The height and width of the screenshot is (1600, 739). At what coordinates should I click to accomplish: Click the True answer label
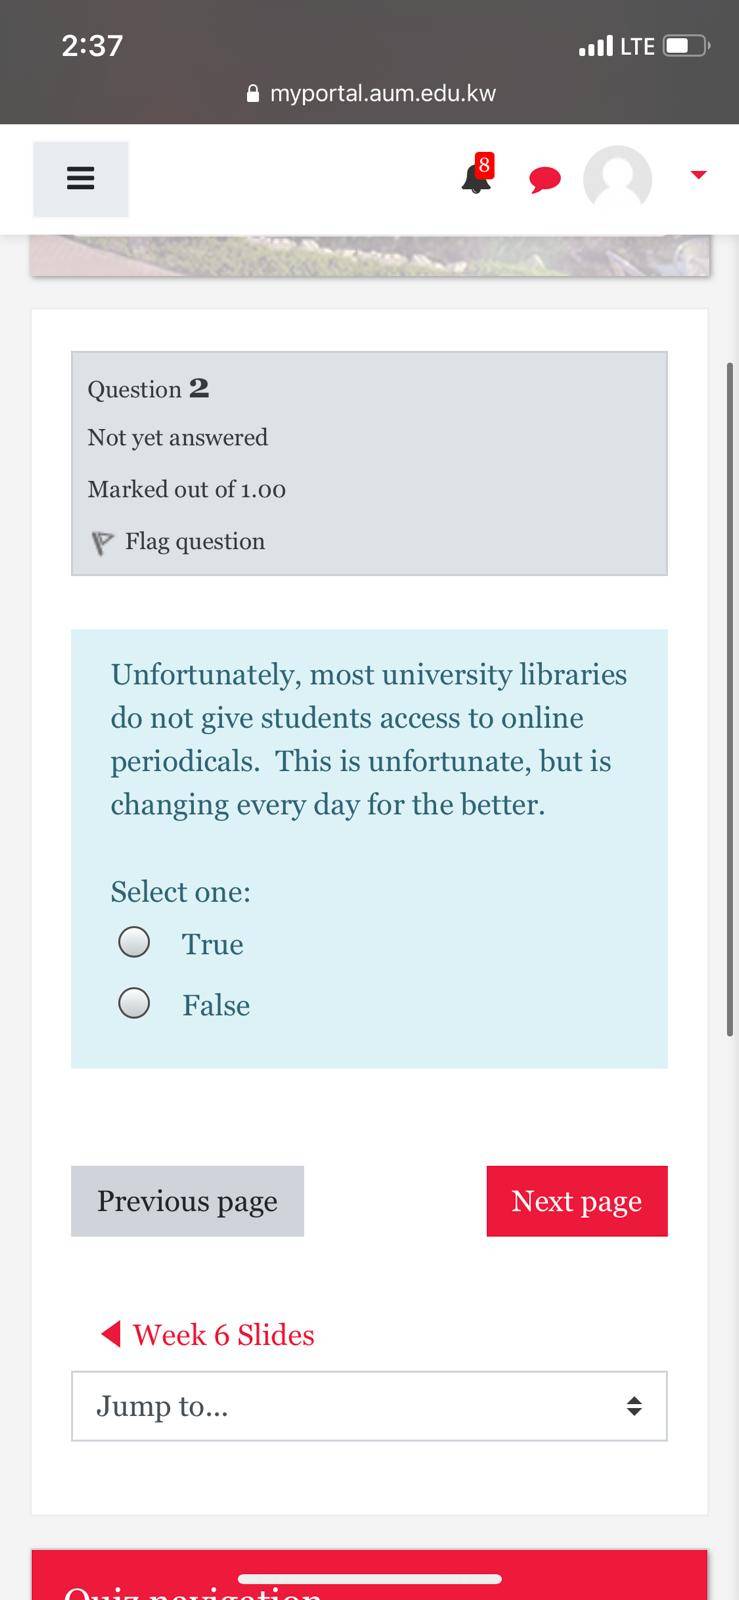[212, 944]
